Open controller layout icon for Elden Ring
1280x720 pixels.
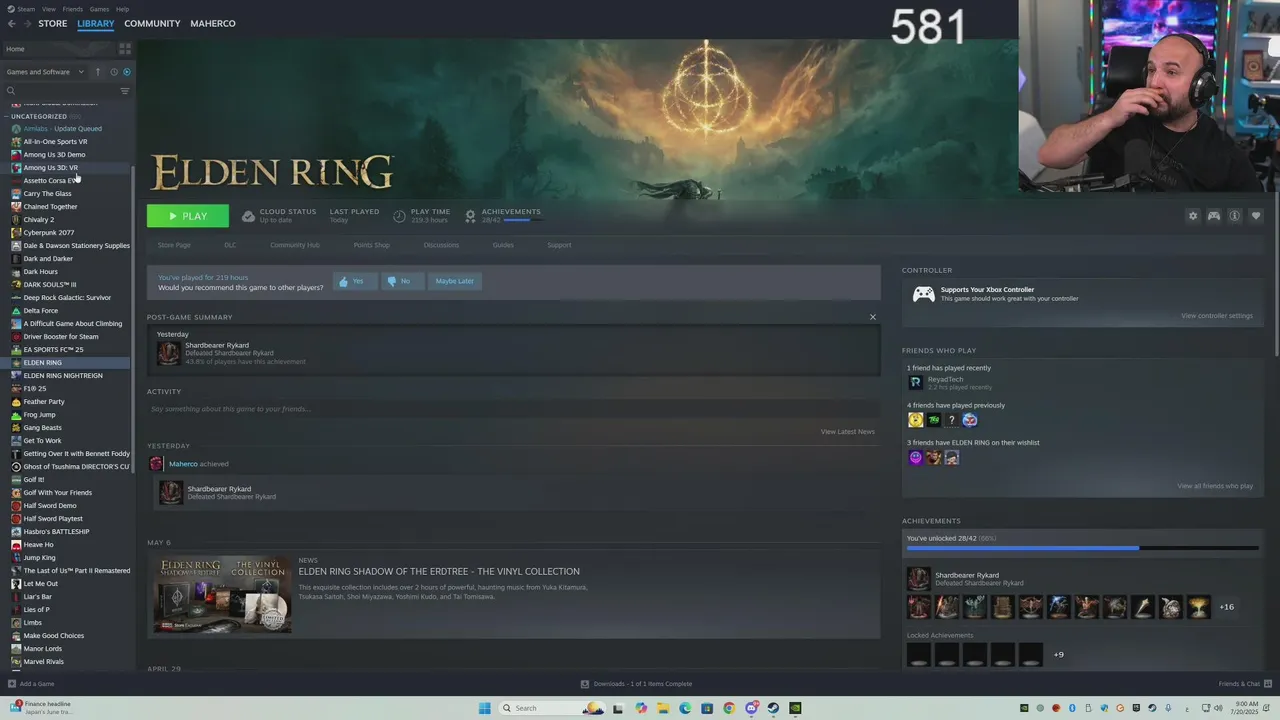(1213, 216)
